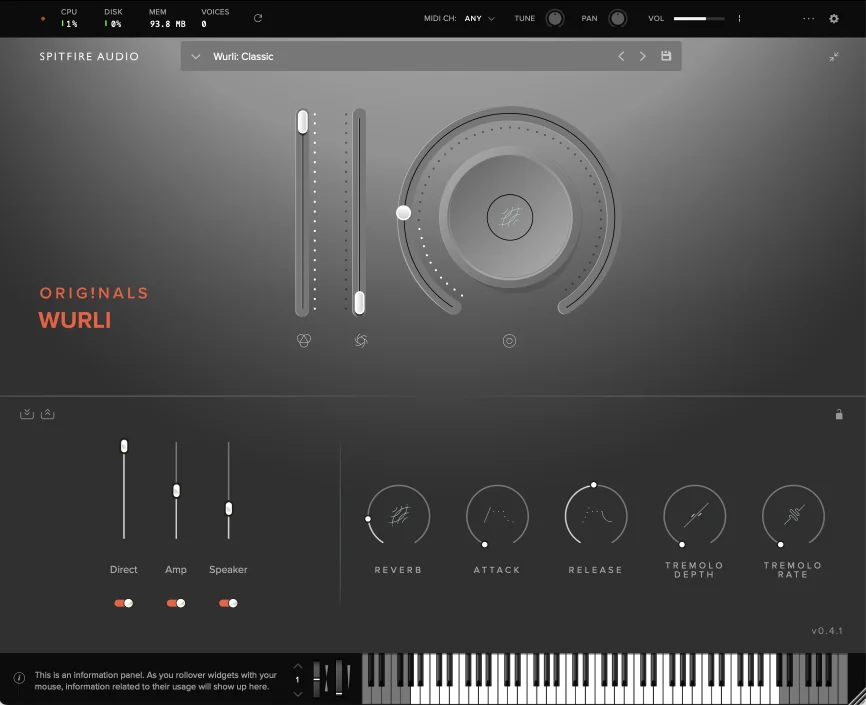The image size is (866, 705).
Task: Click the TREMOLO RATE knob
Action: pyautogui.click(x=793, y=516)
